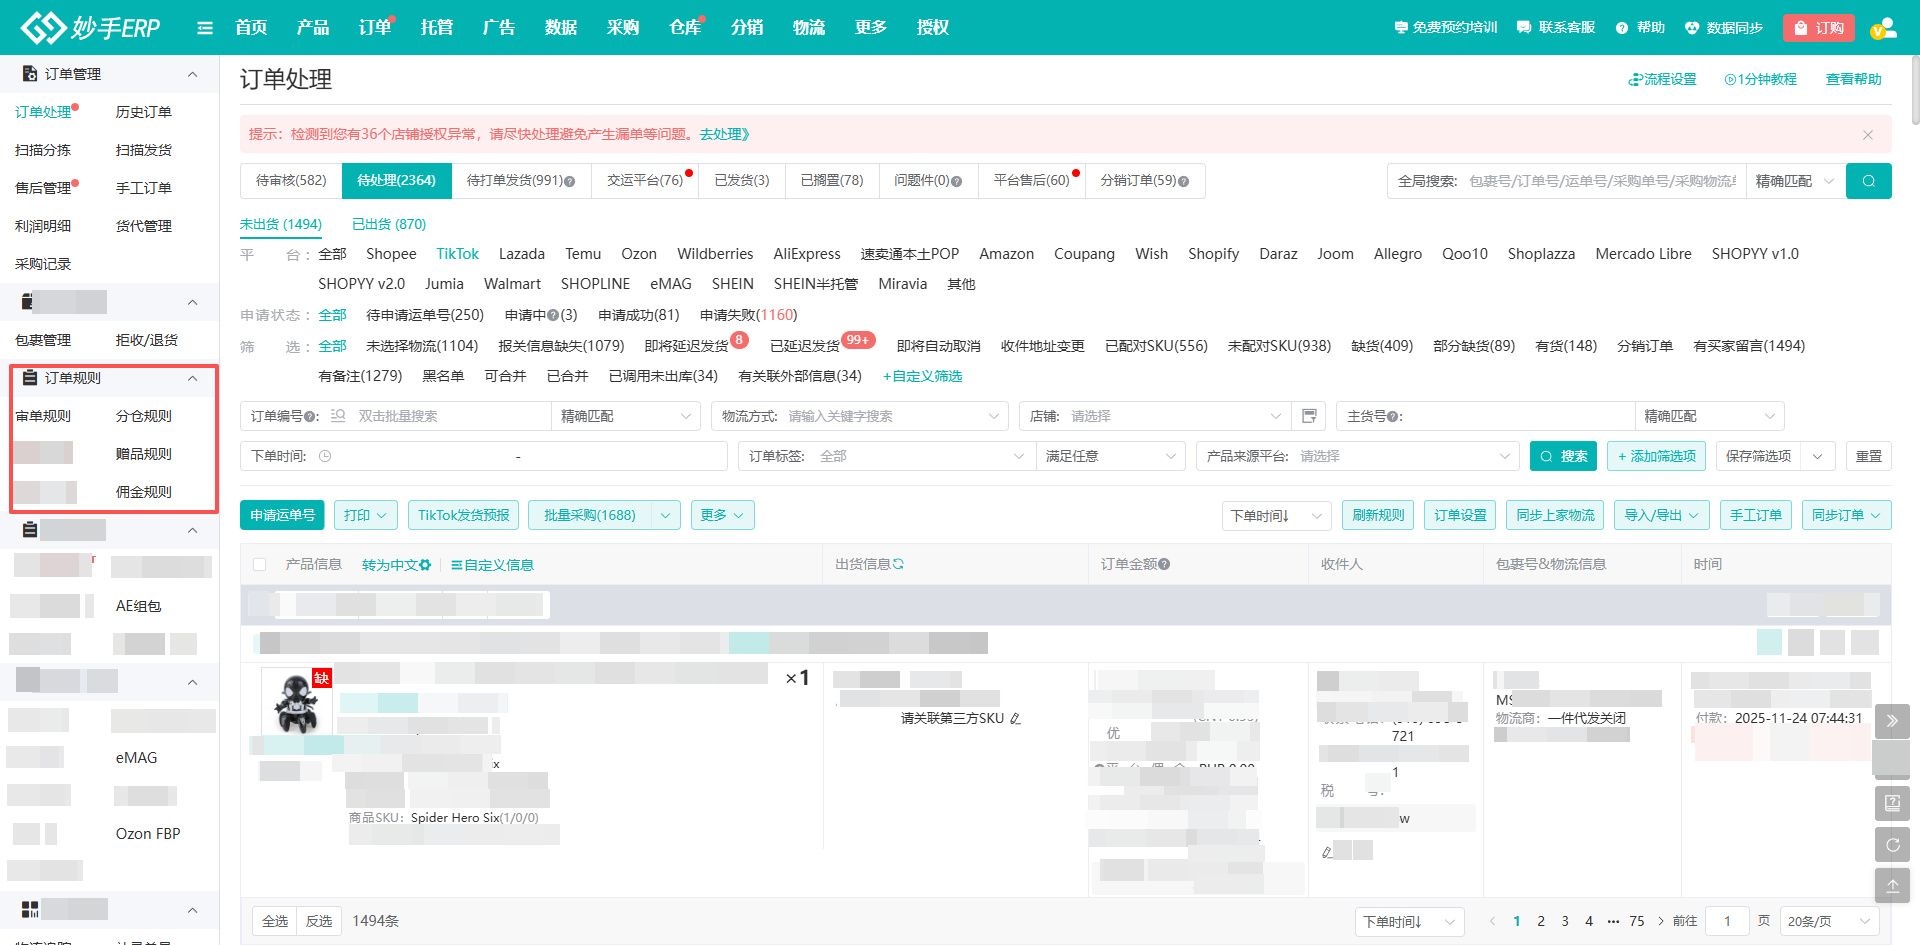Screen dimensions: 1920x945
Task: Click 全选 button at the bottom
Action: 275,921
